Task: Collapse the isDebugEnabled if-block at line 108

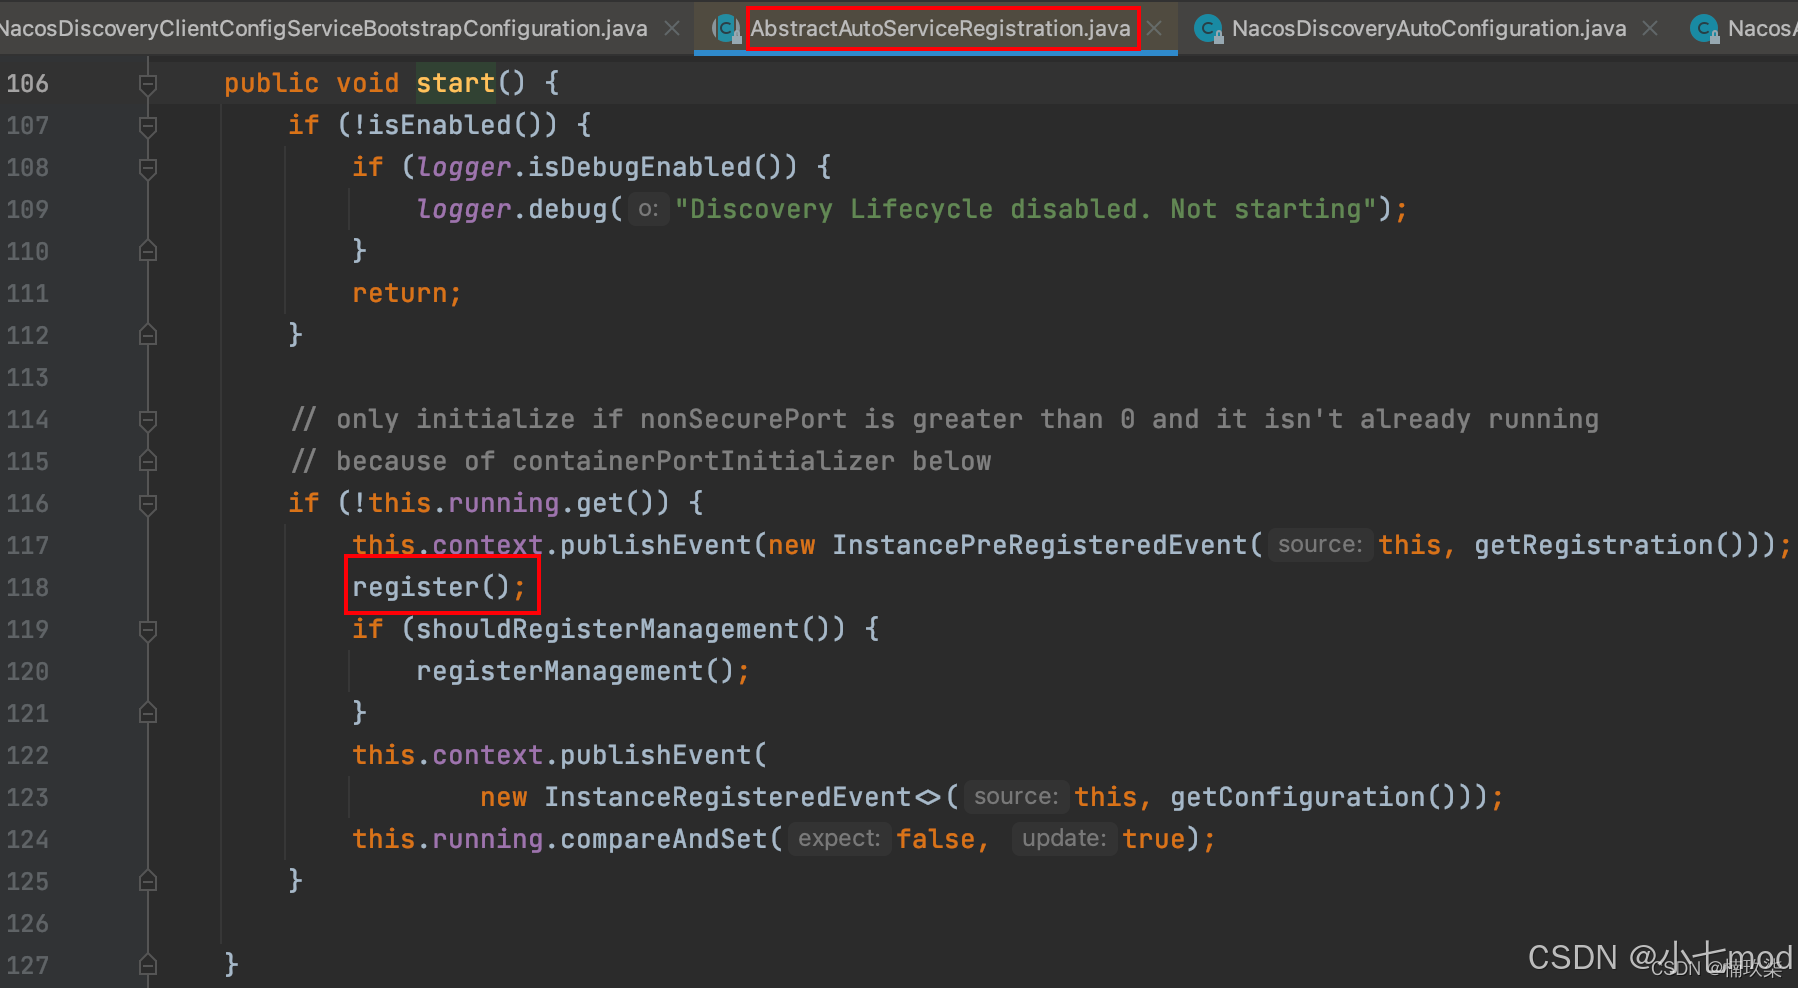Action: pyautogui.click(x=148, y=168)
